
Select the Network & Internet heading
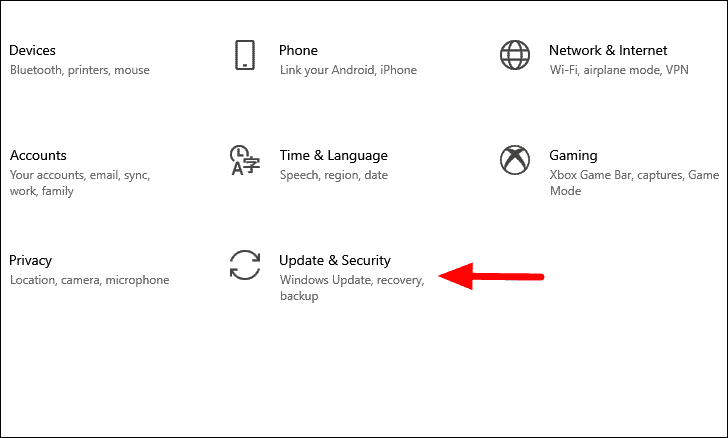(608, 50)
